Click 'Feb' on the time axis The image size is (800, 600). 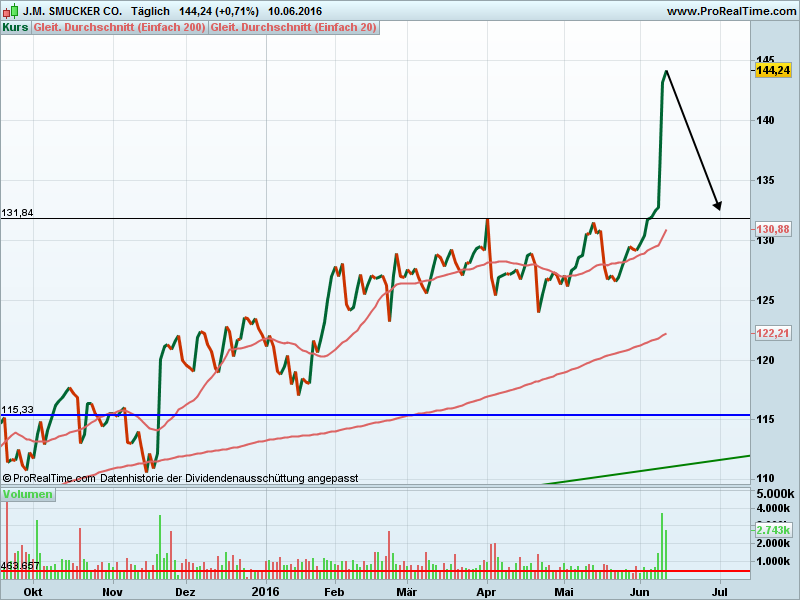click(x=334, y=592)
